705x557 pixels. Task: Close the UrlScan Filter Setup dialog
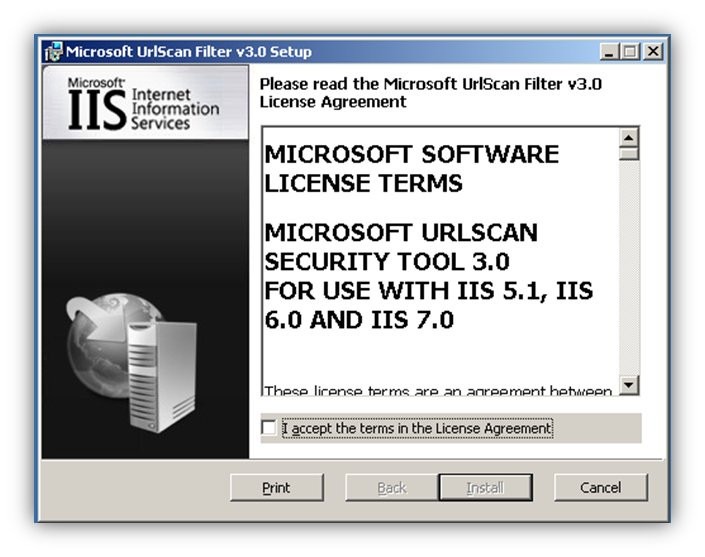click(653, 52)
